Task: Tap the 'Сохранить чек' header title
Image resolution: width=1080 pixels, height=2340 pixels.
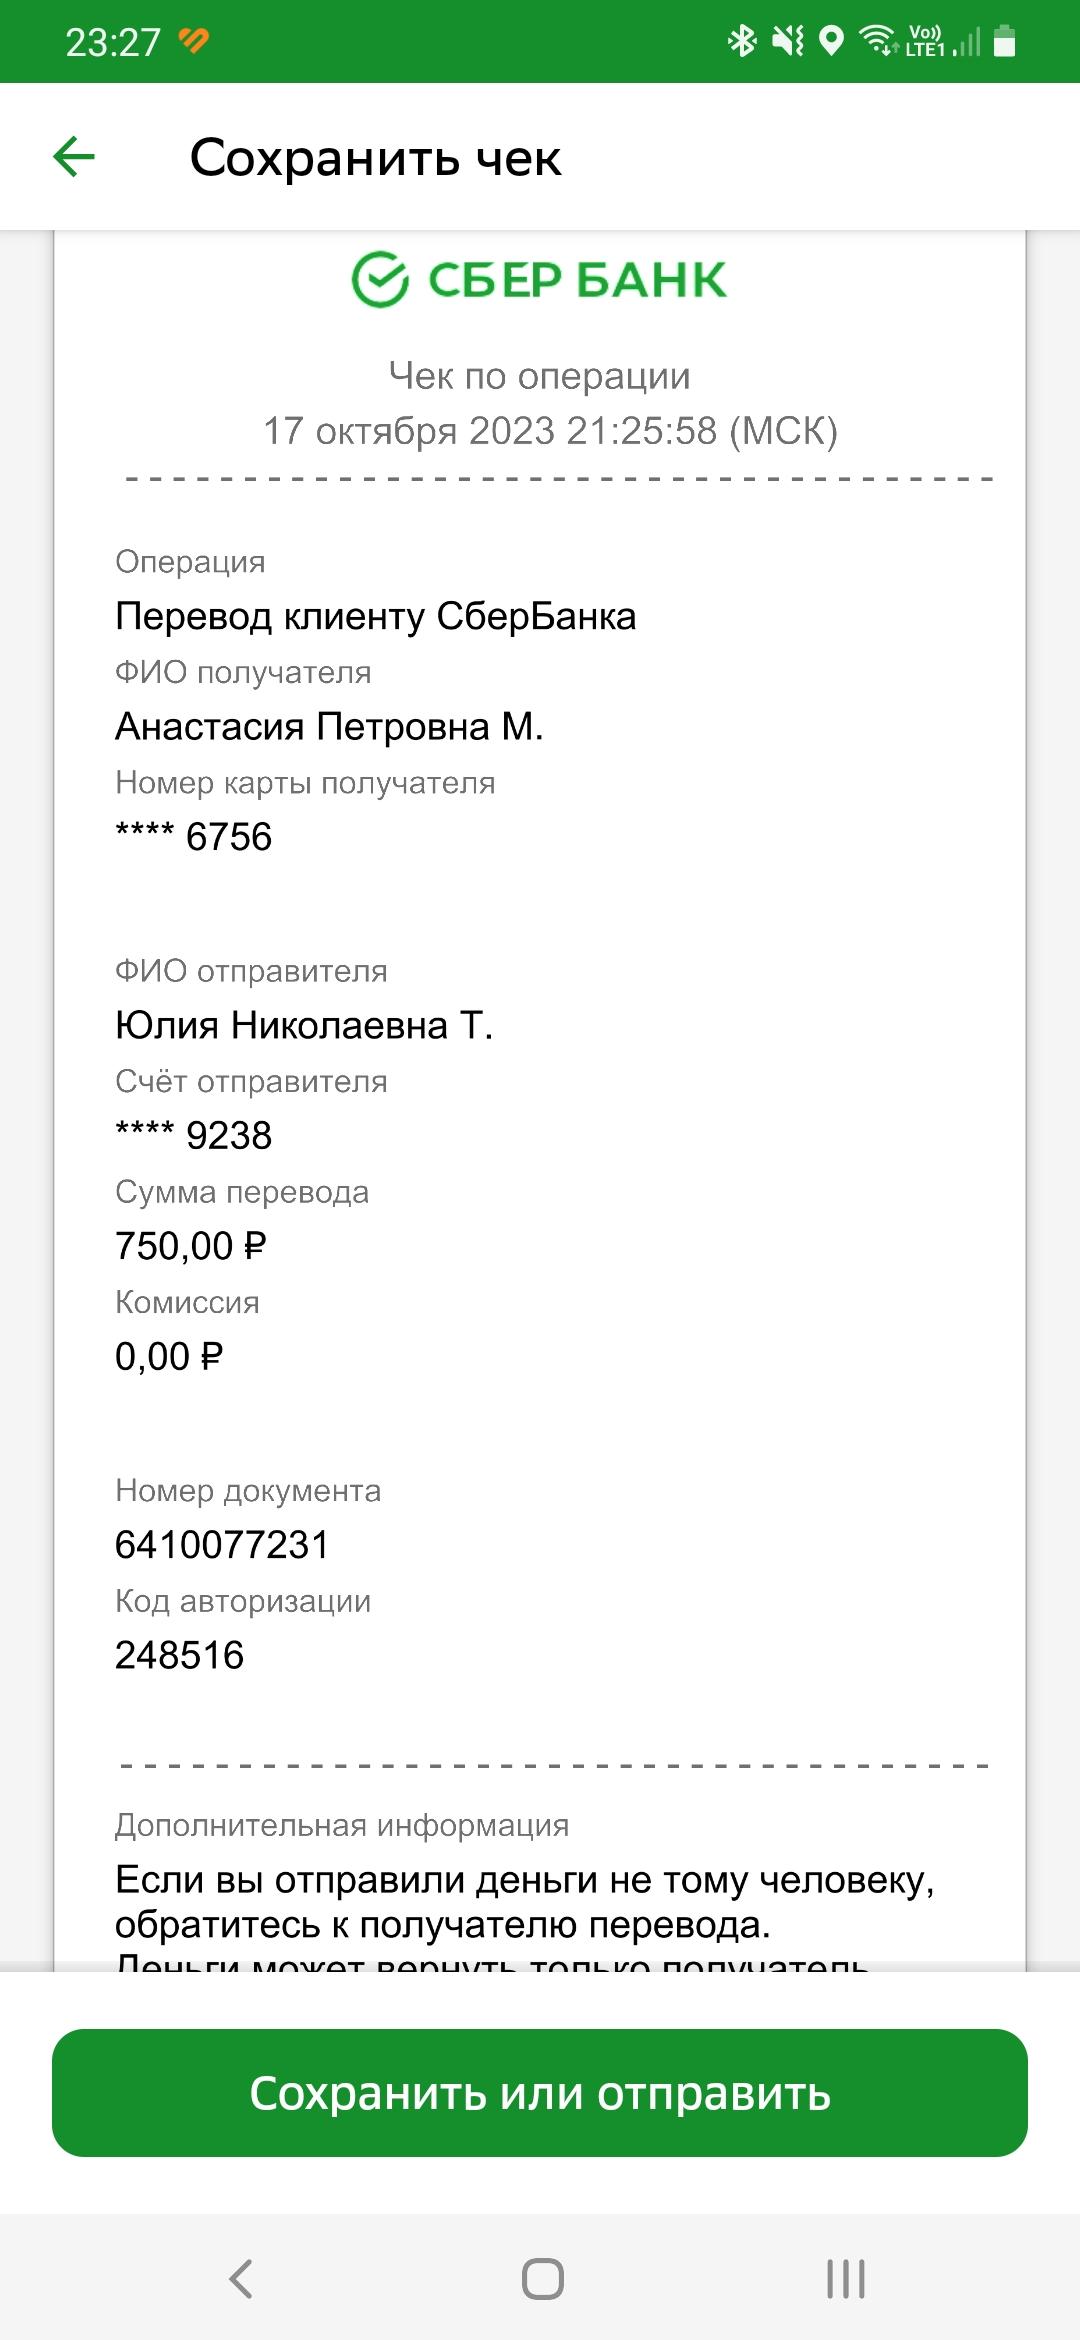Action: click(376, 158)
